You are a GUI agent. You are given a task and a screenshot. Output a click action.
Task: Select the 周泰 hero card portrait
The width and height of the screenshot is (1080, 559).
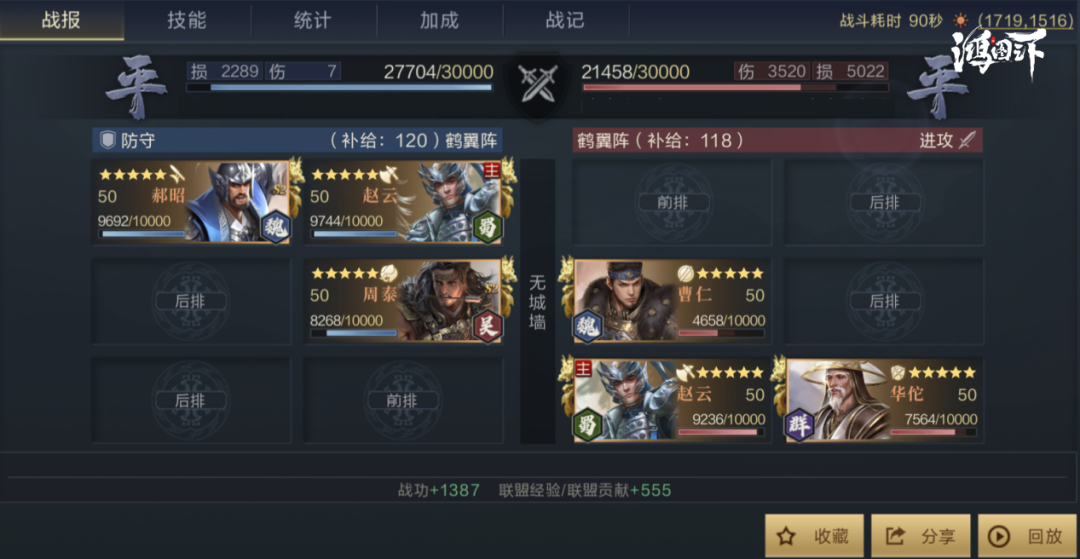pos(403,301)
